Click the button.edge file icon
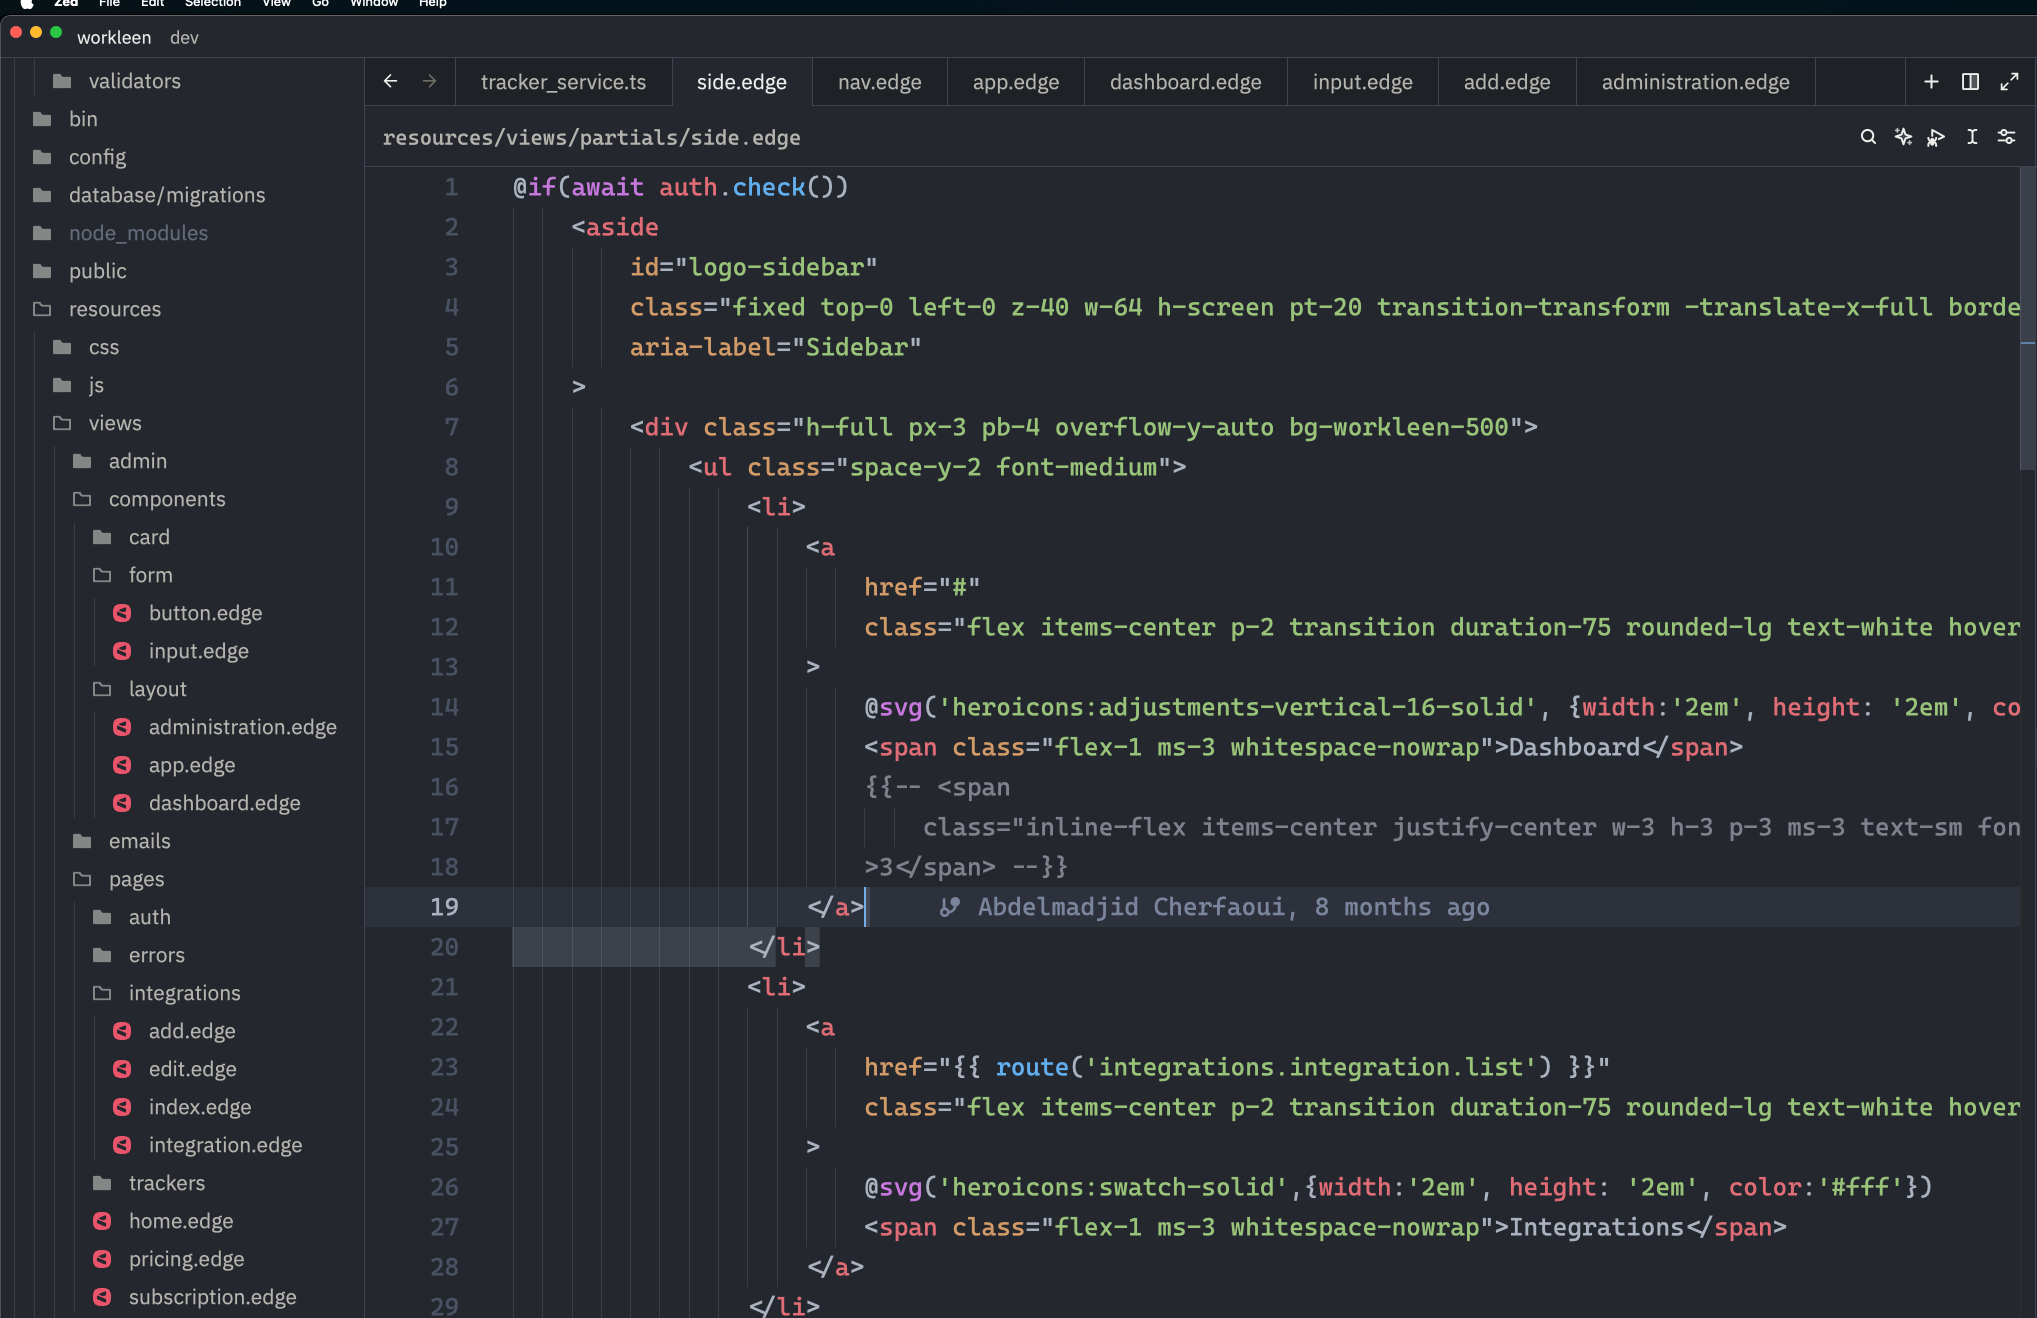 coord(122,613)
